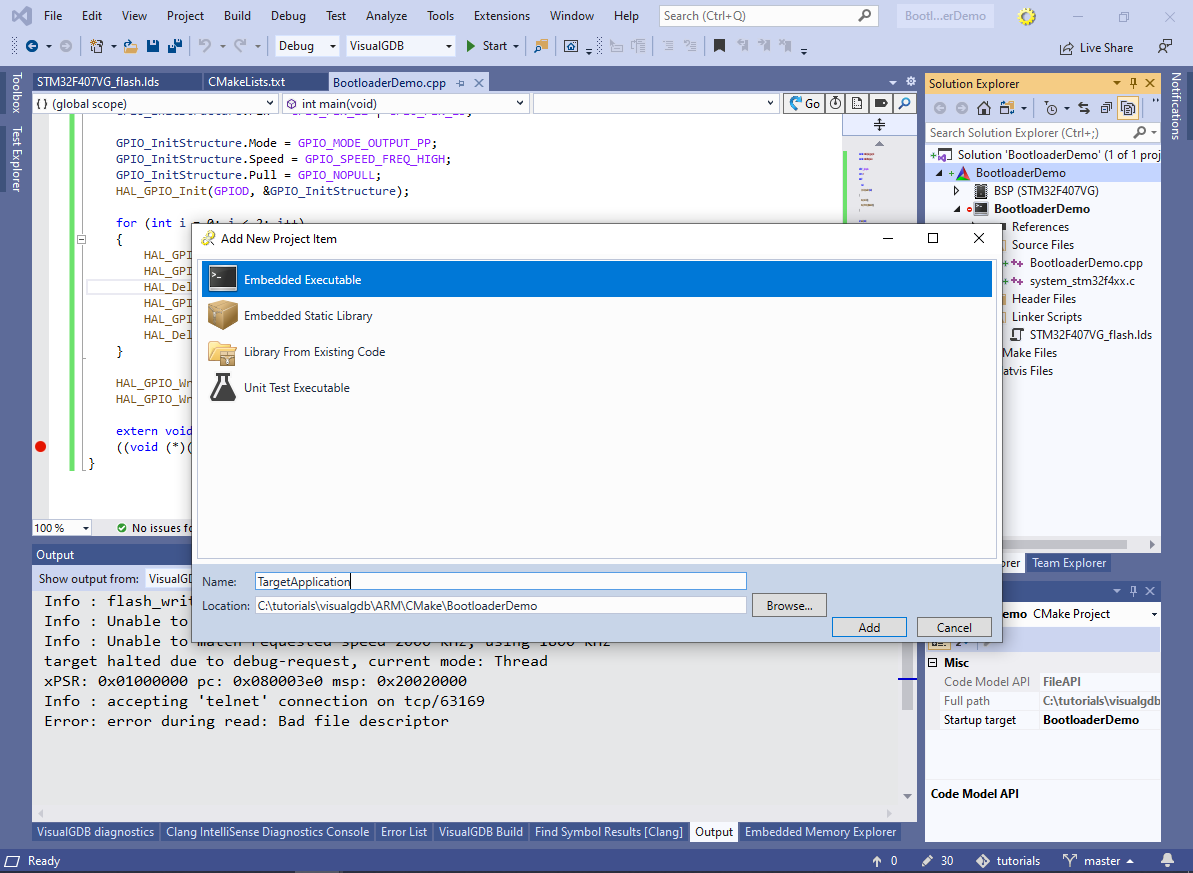Image resolution: width=1193 pixels, height=873 pixels.
Task: Click the Home icon in Solution Explorer
Action: pos(984,108)
